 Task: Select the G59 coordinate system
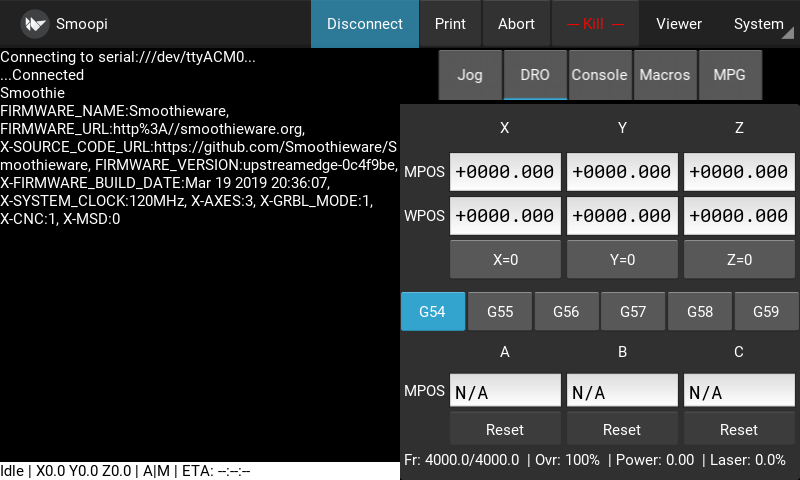(x=766, y=312)
